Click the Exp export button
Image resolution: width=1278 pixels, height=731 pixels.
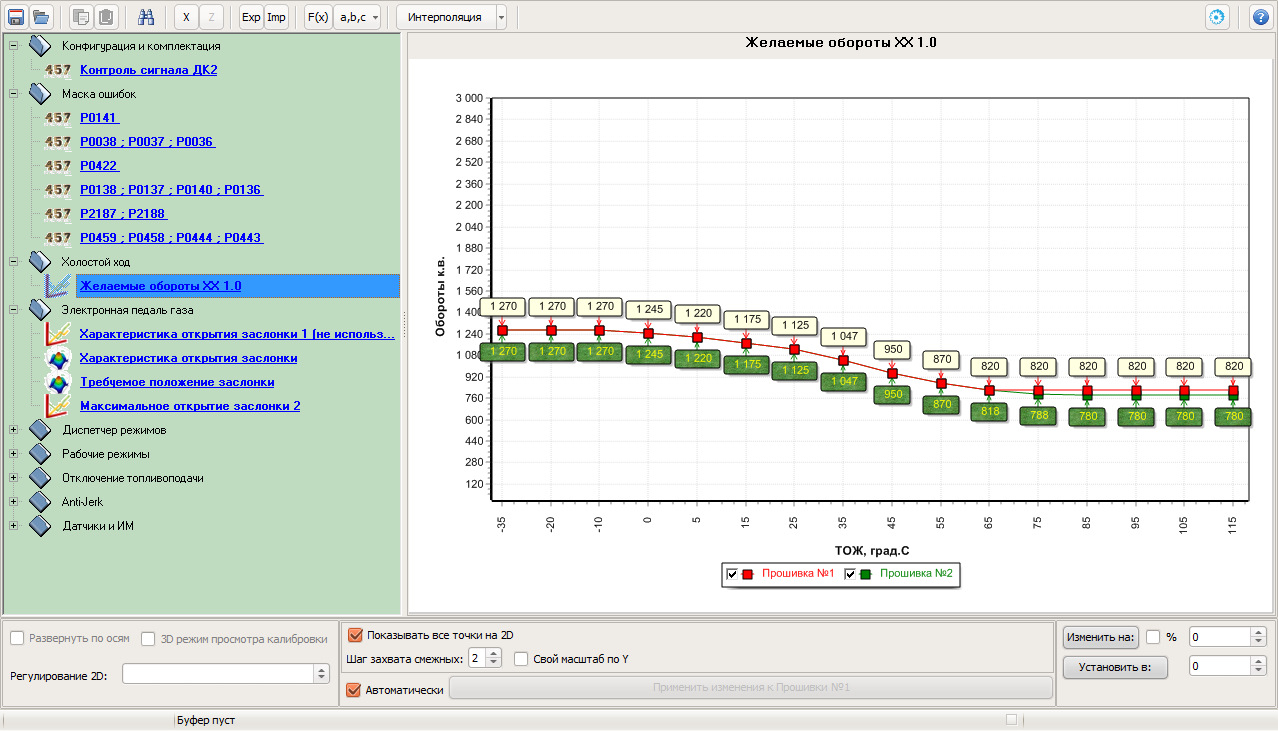(251, 17)
